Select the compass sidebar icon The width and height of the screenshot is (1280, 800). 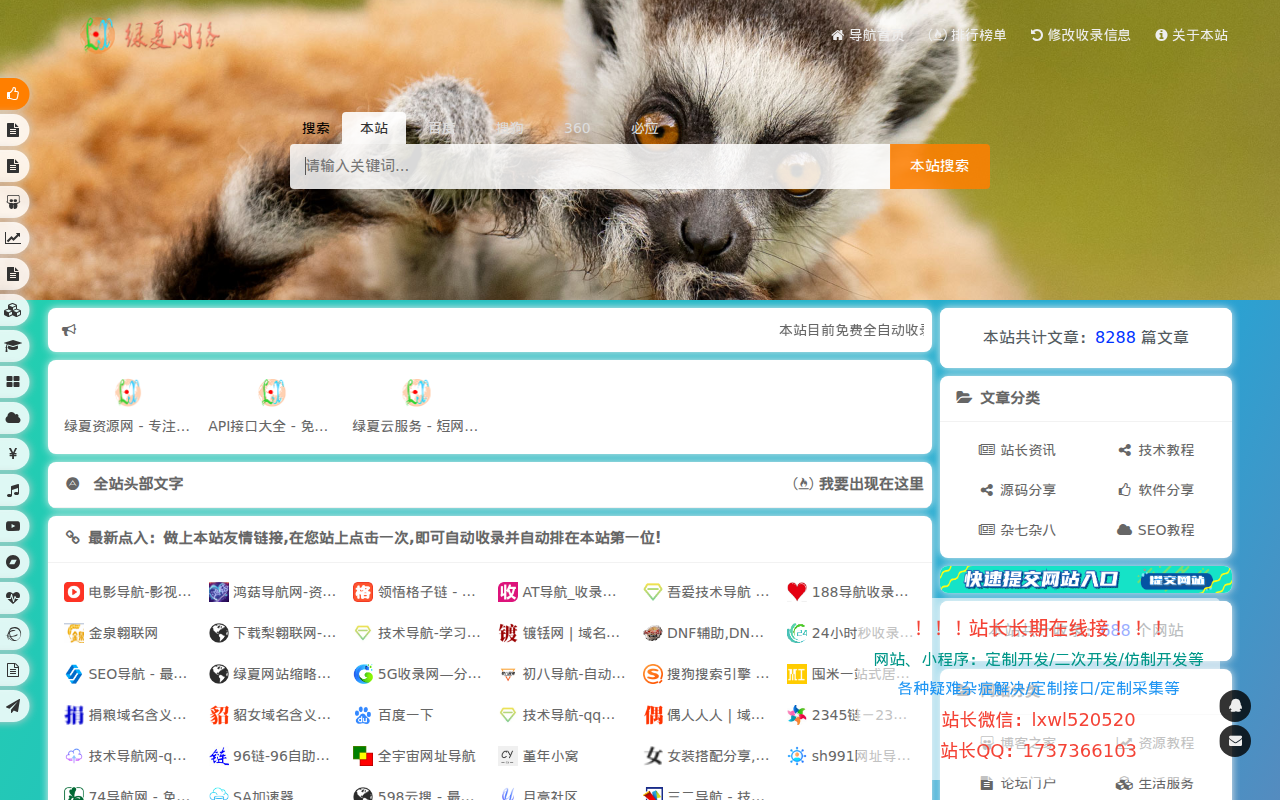(x=13, y=562)
